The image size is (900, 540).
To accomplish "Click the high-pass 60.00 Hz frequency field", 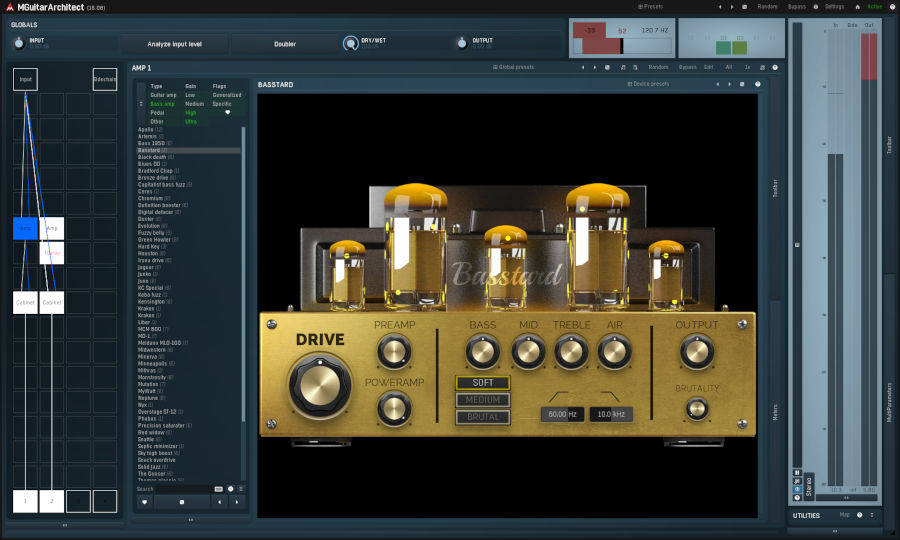I will click(561, 414).
